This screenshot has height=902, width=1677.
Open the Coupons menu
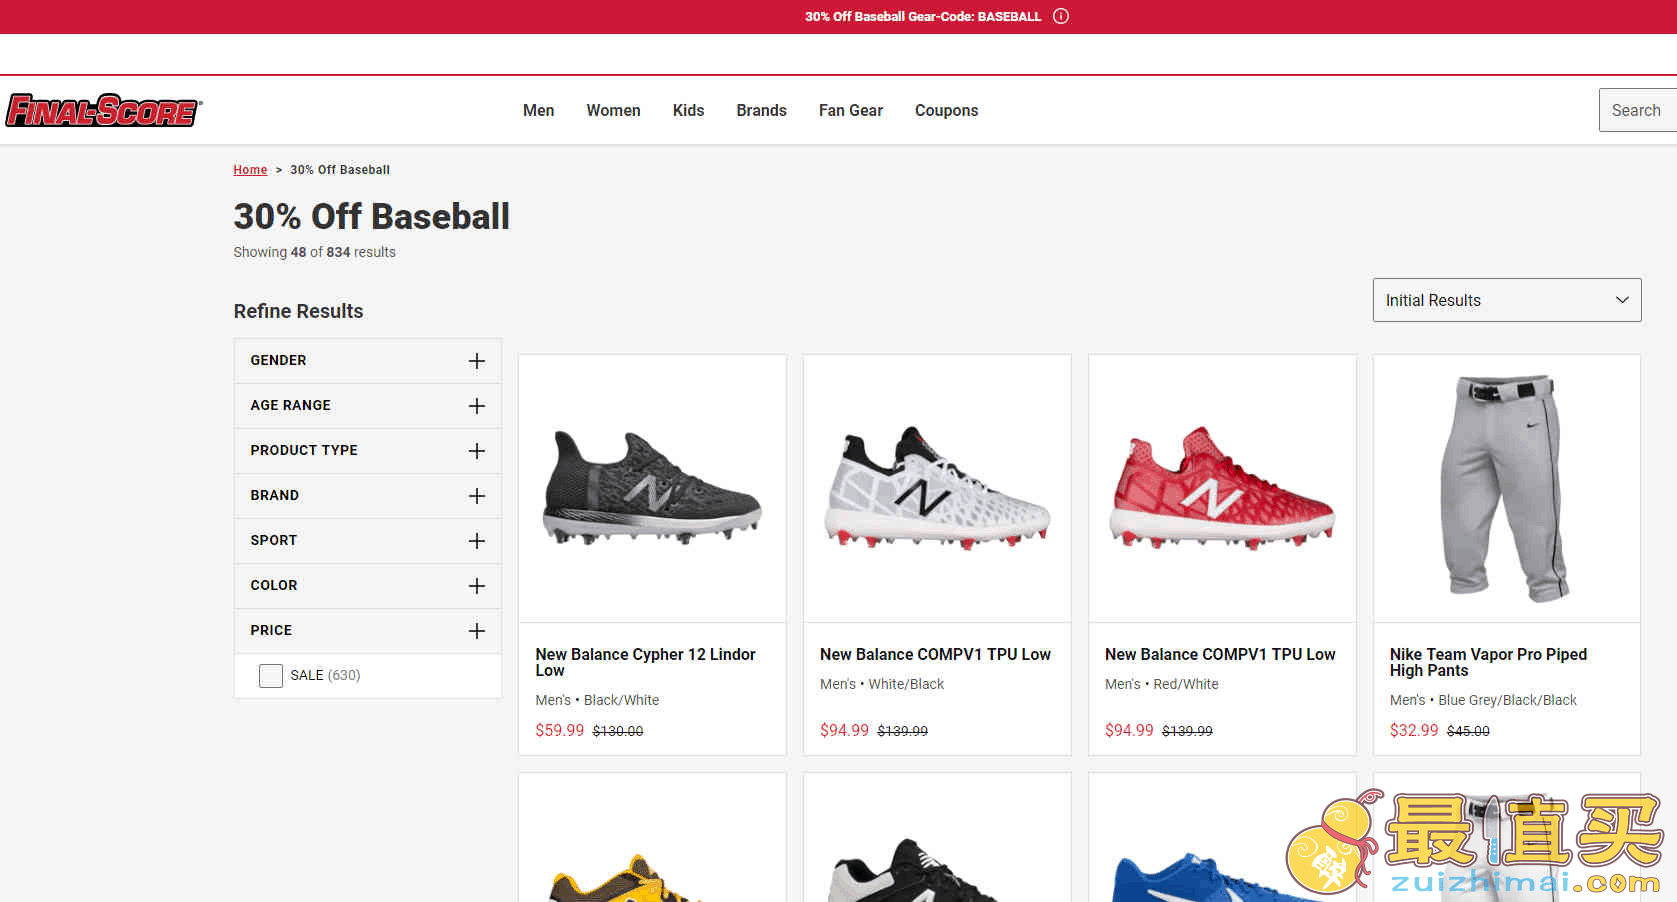(x=946, y=110)
